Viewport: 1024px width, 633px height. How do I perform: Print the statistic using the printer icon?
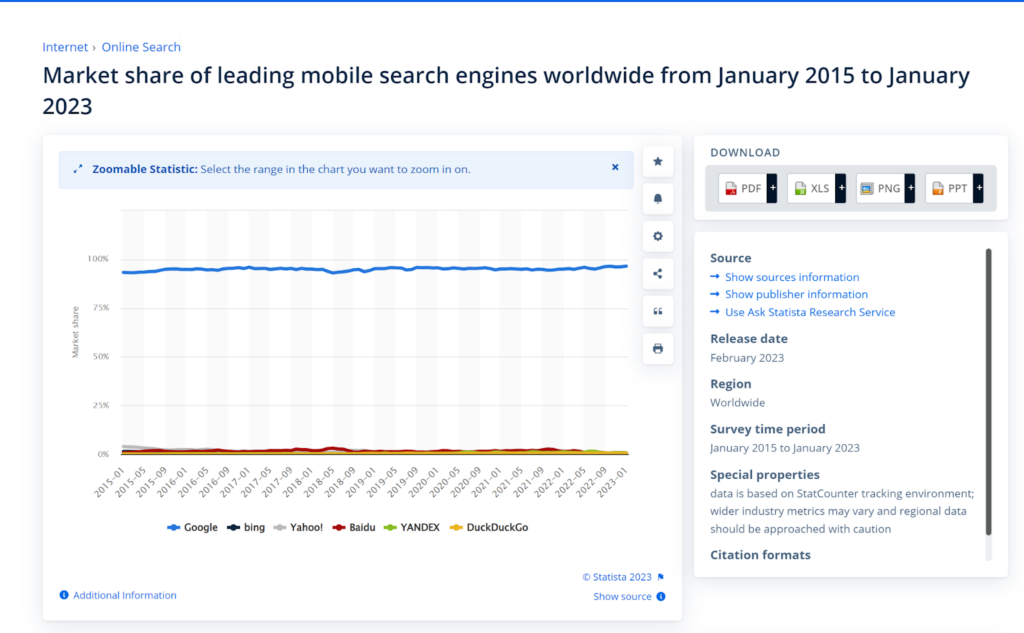[x=657, y=348]
